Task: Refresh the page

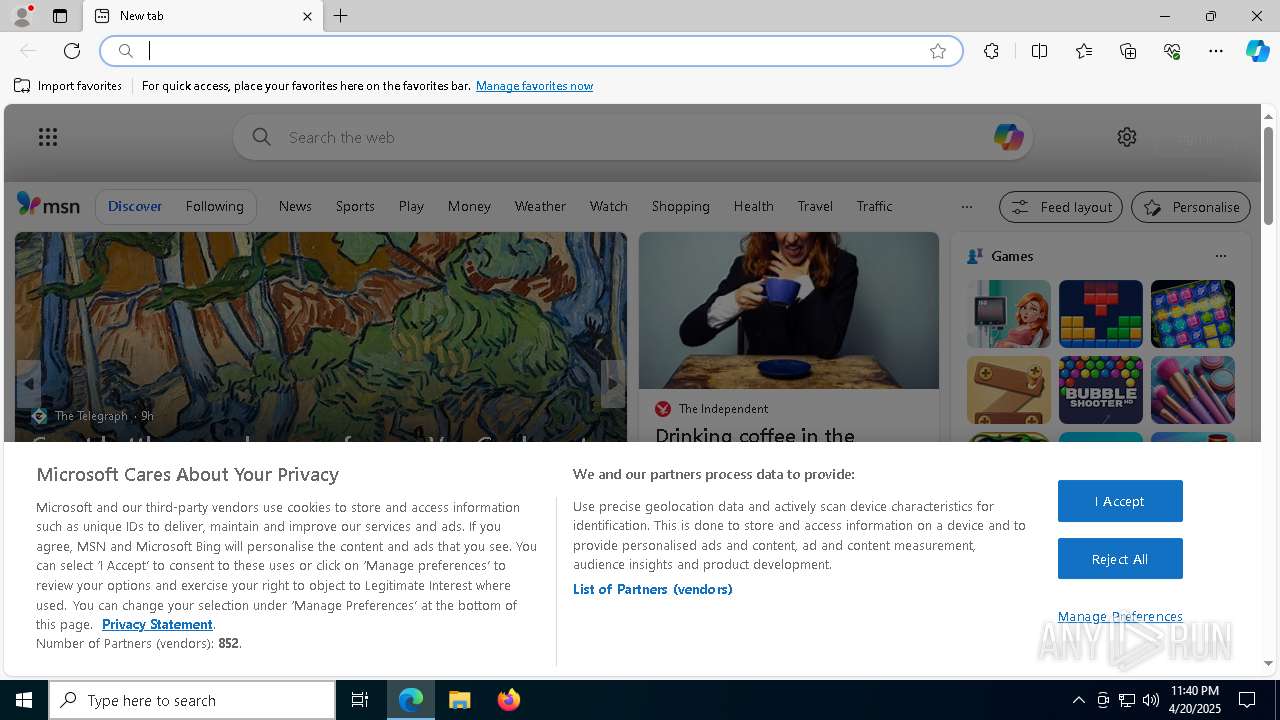Action: (x=72, y=51)
